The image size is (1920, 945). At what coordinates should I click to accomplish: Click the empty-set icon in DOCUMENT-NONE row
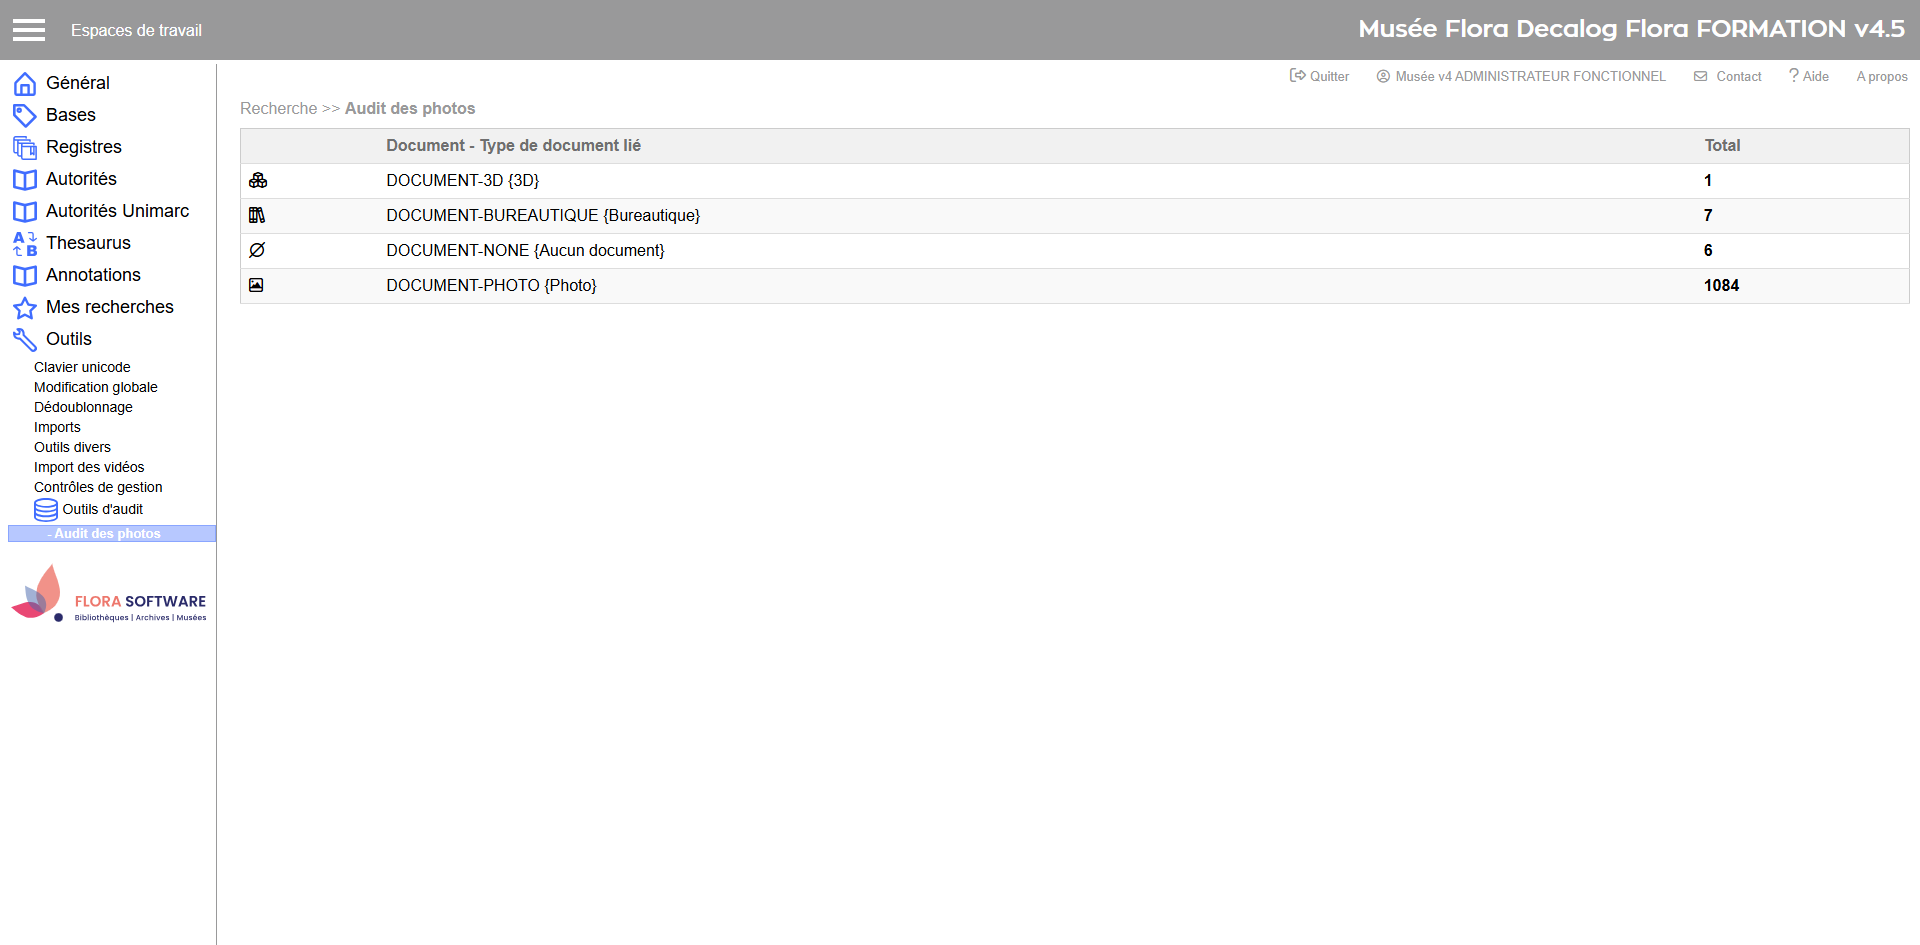(257, 250)
